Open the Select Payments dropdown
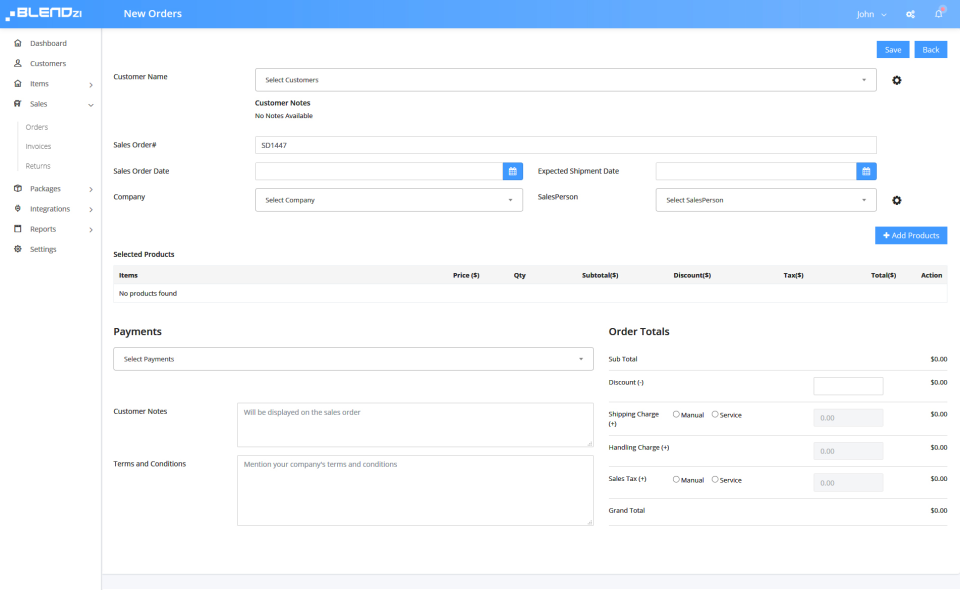The height and width of the screenshot is (590, 960). coord(353,359)
